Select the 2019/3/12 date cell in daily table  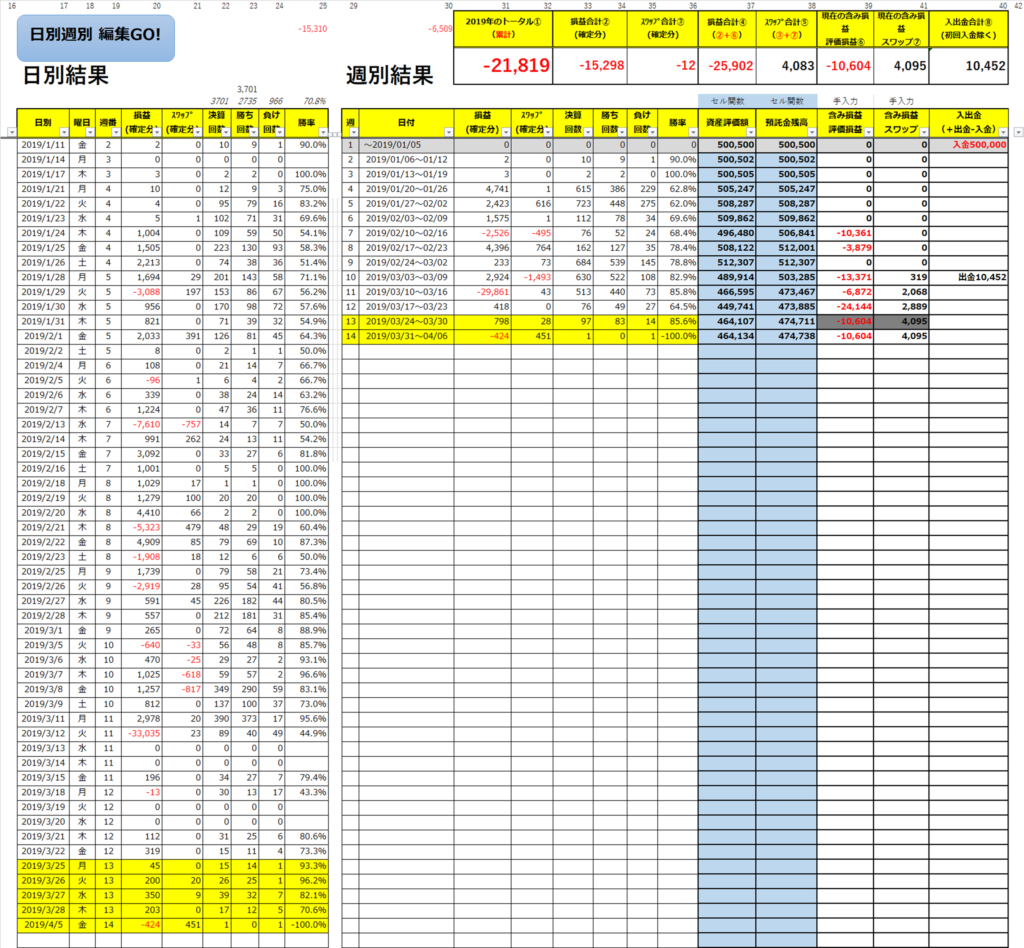pyautogui.click(x=43, y=732)
